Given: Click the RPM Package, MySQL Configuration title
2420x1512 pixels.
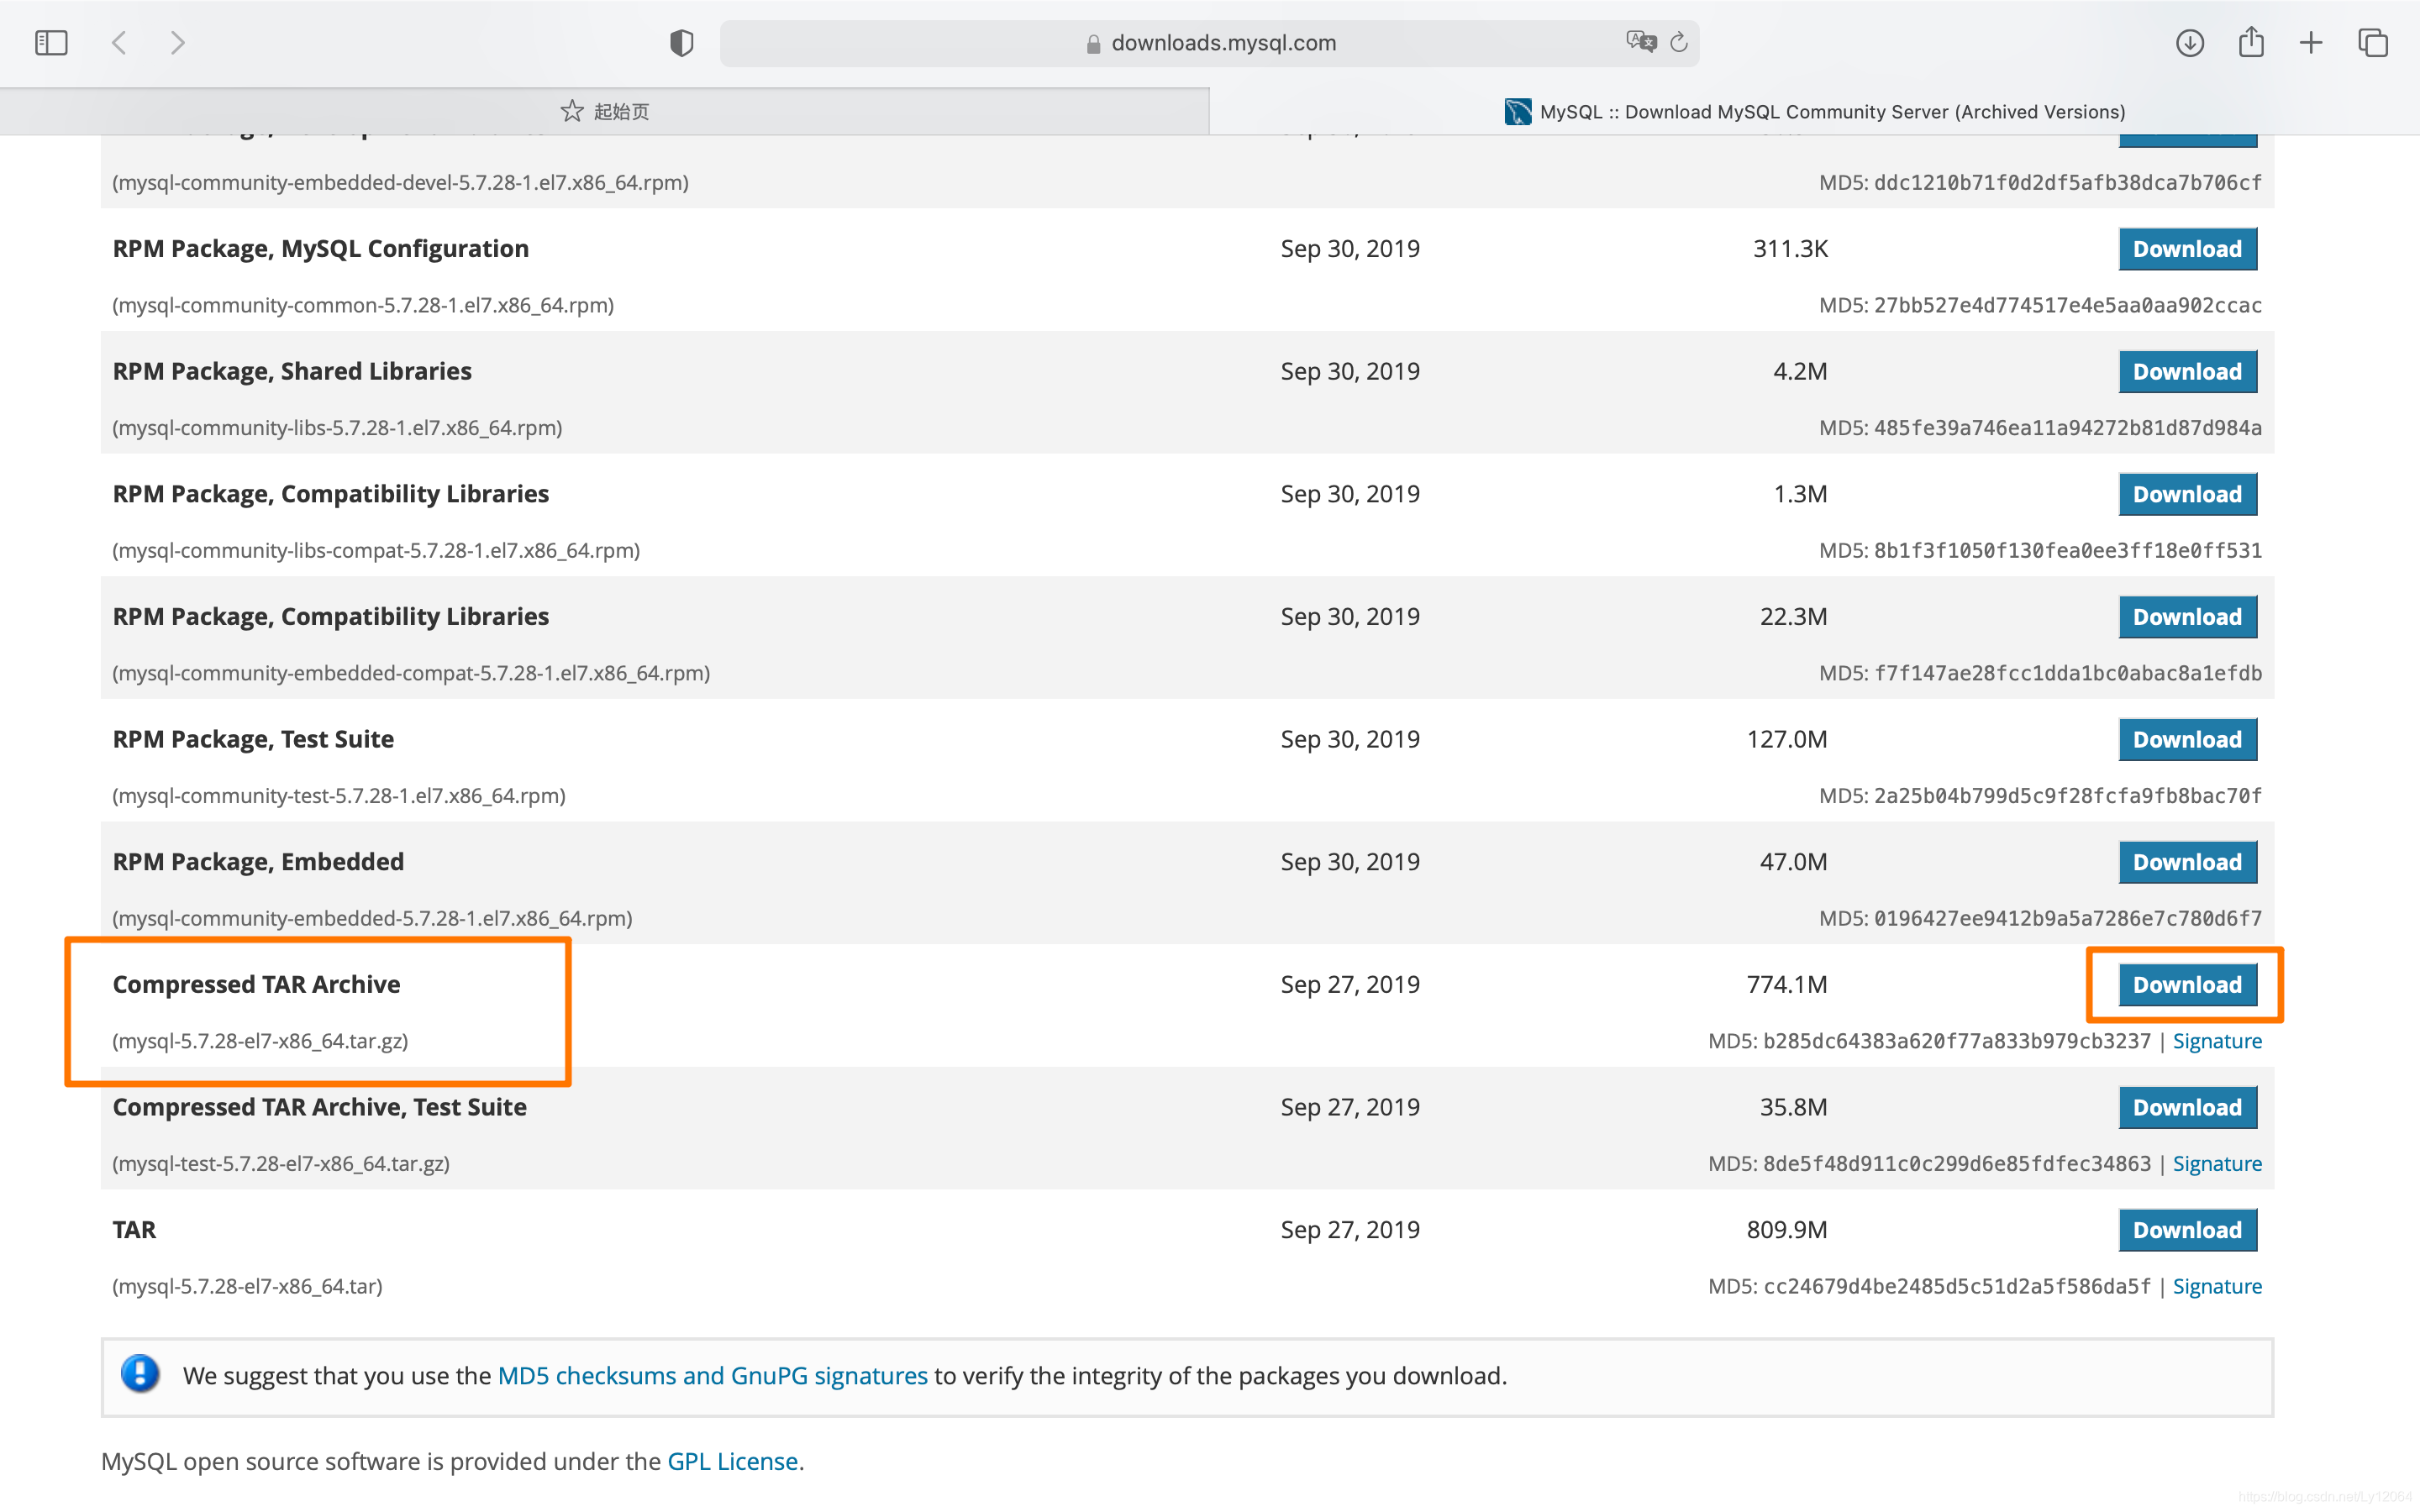Looking at the screenshot, I should click(x=320, y=248).
